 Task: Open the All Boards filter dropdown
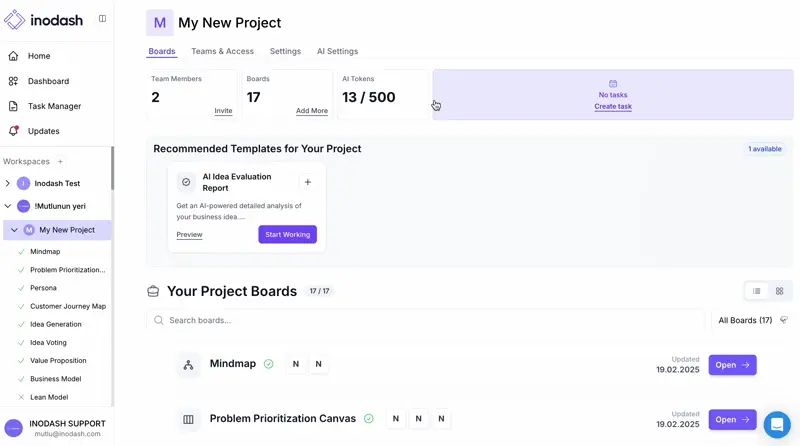point(752,320)
